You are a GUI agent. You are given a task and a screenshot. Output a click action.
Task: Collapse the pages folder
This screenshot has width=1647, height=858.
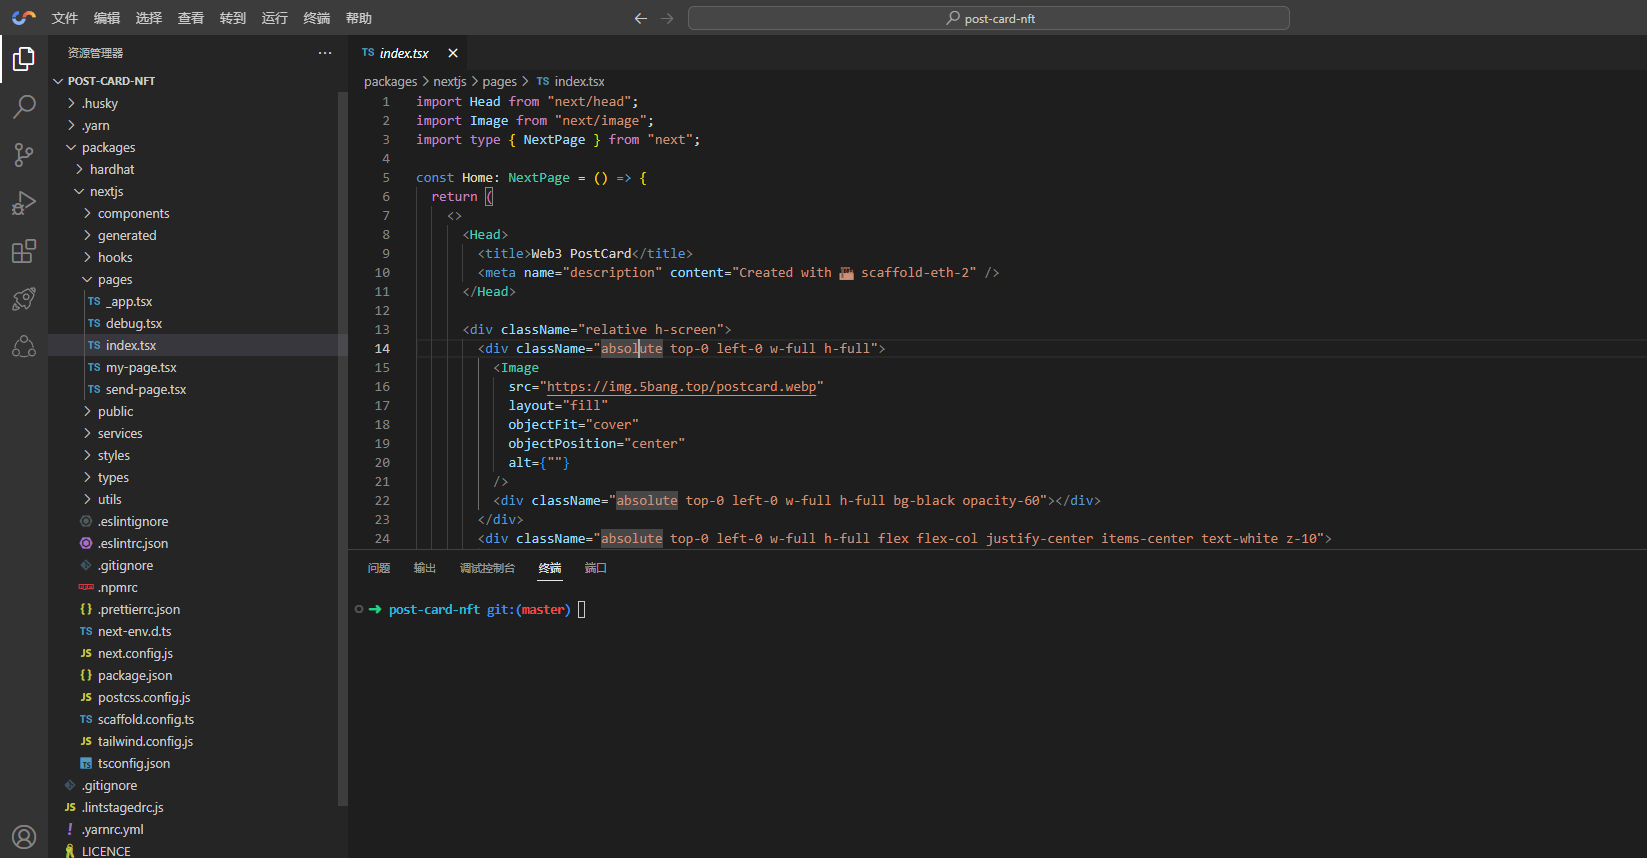point(198,279)
